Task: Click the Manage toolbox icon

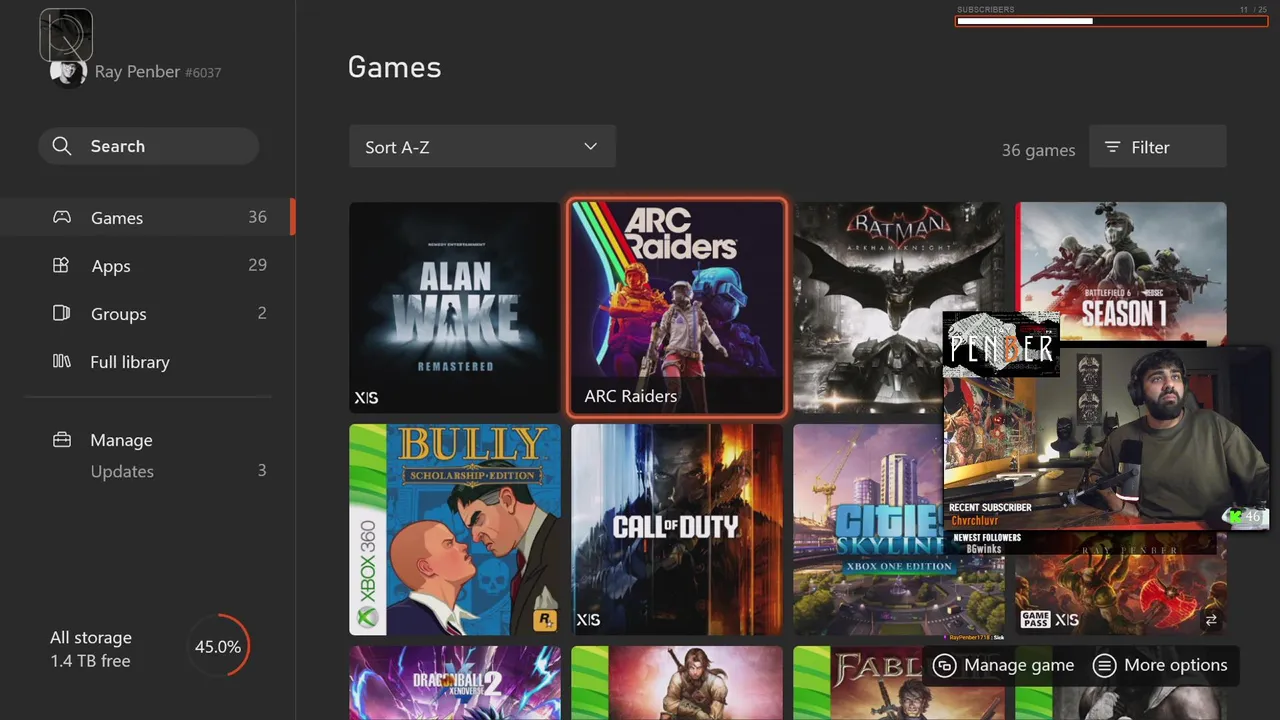Action: [x=61, y=439]
